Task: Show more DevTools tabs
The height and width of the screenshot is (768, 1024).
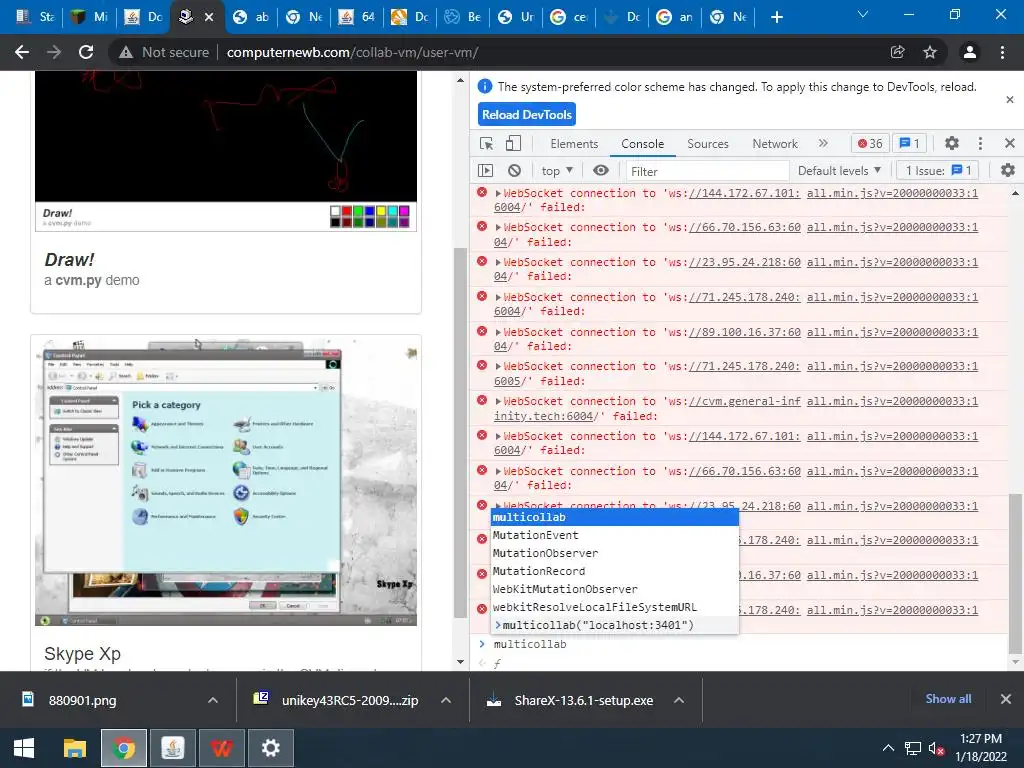Action: click(823, 143)
